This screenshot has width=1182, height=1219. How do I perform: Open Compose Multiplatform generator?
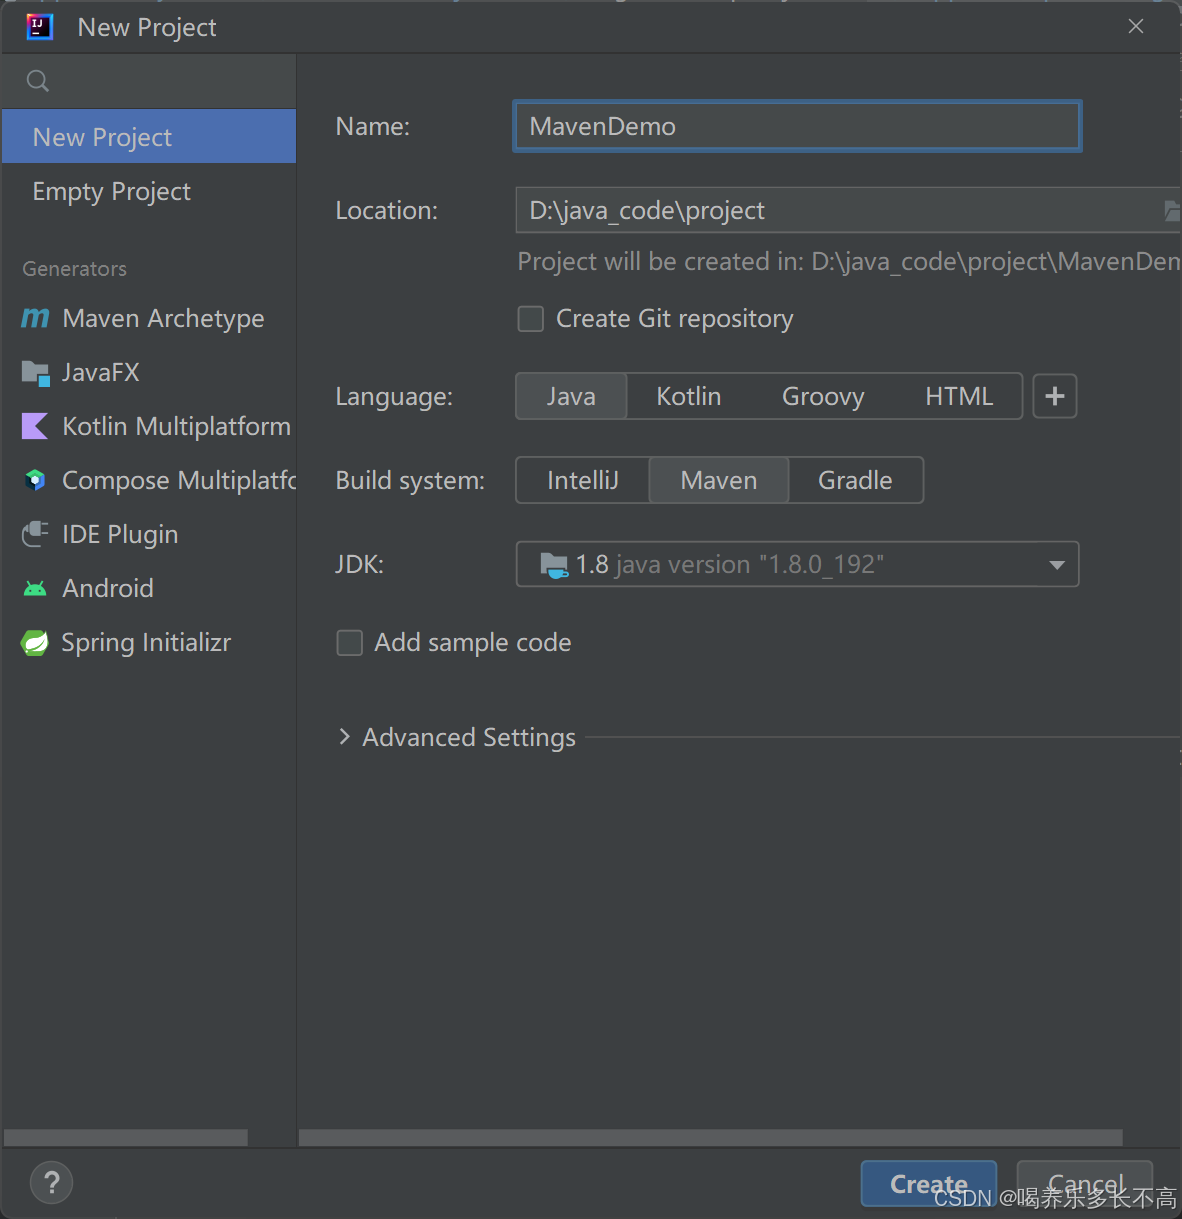tap(148, 480)
